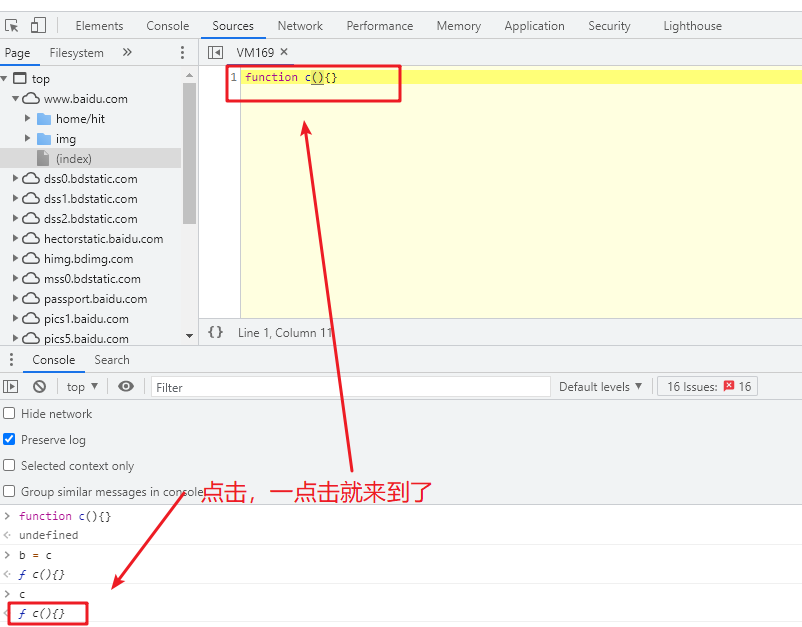Click the 'undefined' console output
This screenshot has height=627, width=802.
coord(49,535)
